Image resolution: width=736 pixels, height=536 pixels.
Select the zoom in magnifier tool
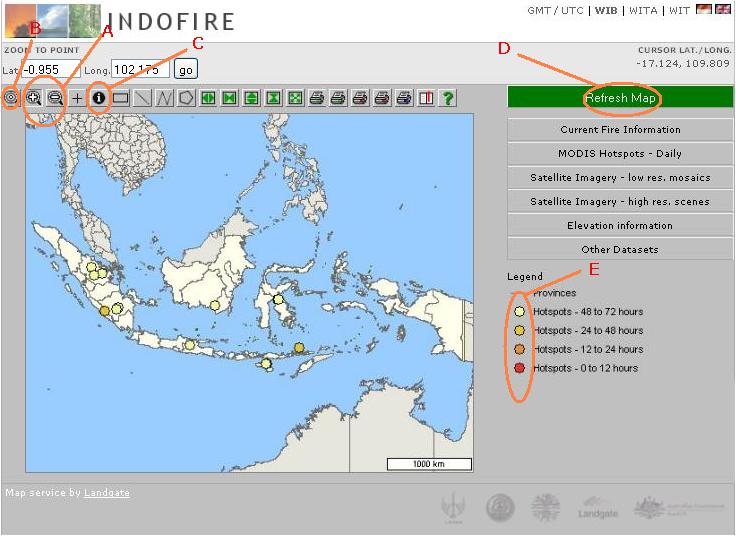coord(34,98)
